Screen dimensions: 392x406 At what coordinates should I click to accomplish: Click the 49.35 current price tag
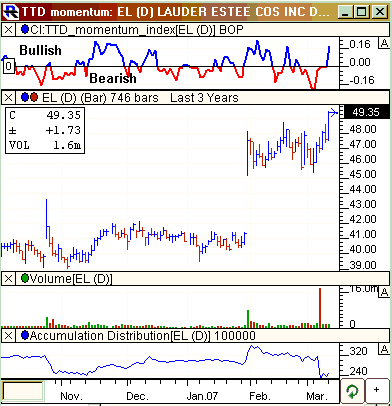tap(366, 112)
